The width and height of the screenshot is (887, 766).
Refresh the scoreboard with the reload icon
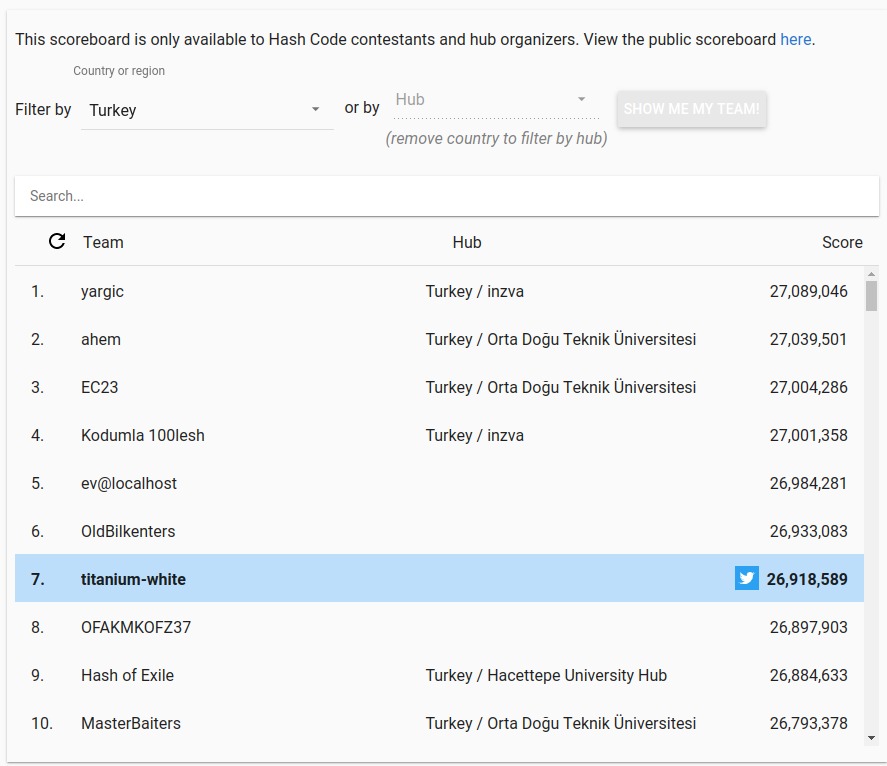click(x=57, y=242)
